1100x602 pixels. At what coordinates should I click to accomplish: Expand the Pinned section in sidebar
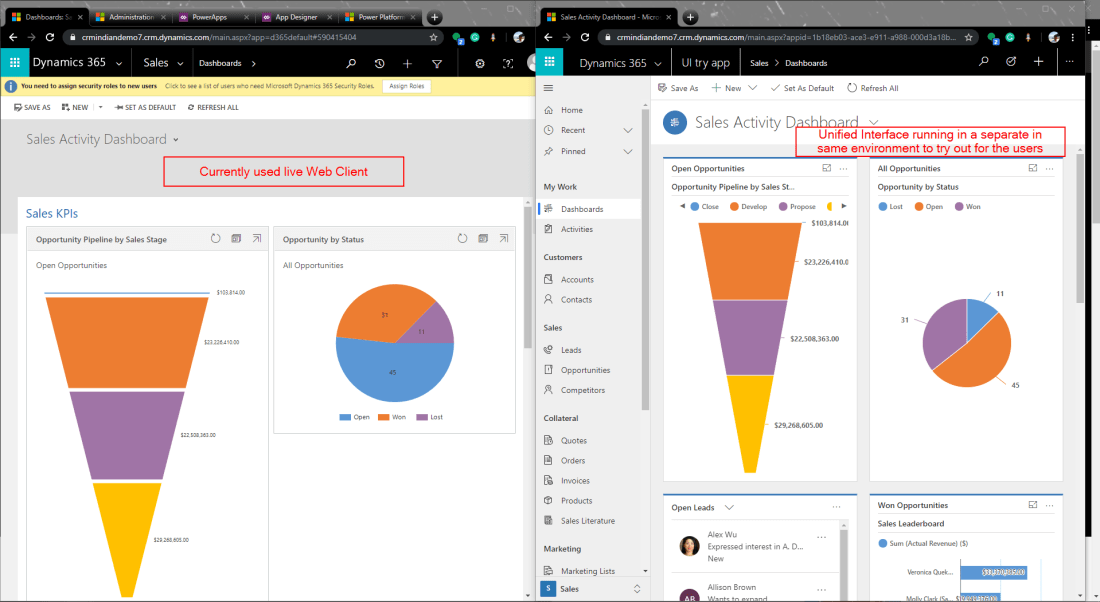(628, 151)
